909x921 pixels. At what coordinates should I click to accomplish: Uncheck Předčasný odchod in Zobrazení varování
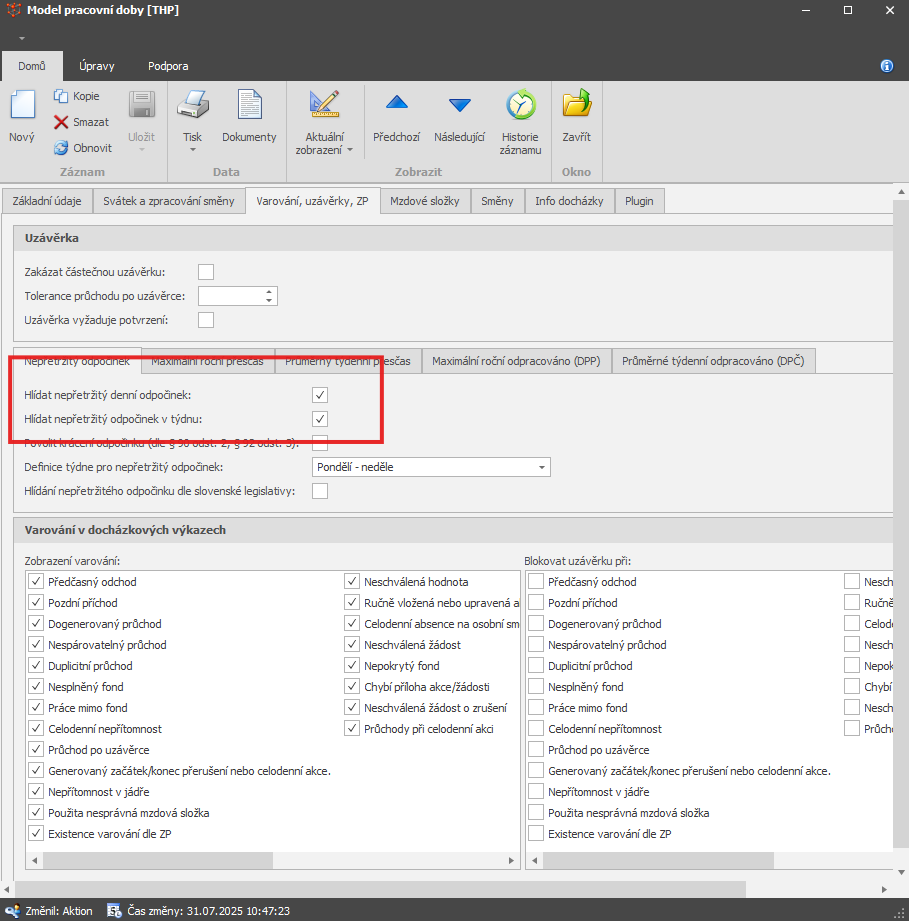pos(36,581)
